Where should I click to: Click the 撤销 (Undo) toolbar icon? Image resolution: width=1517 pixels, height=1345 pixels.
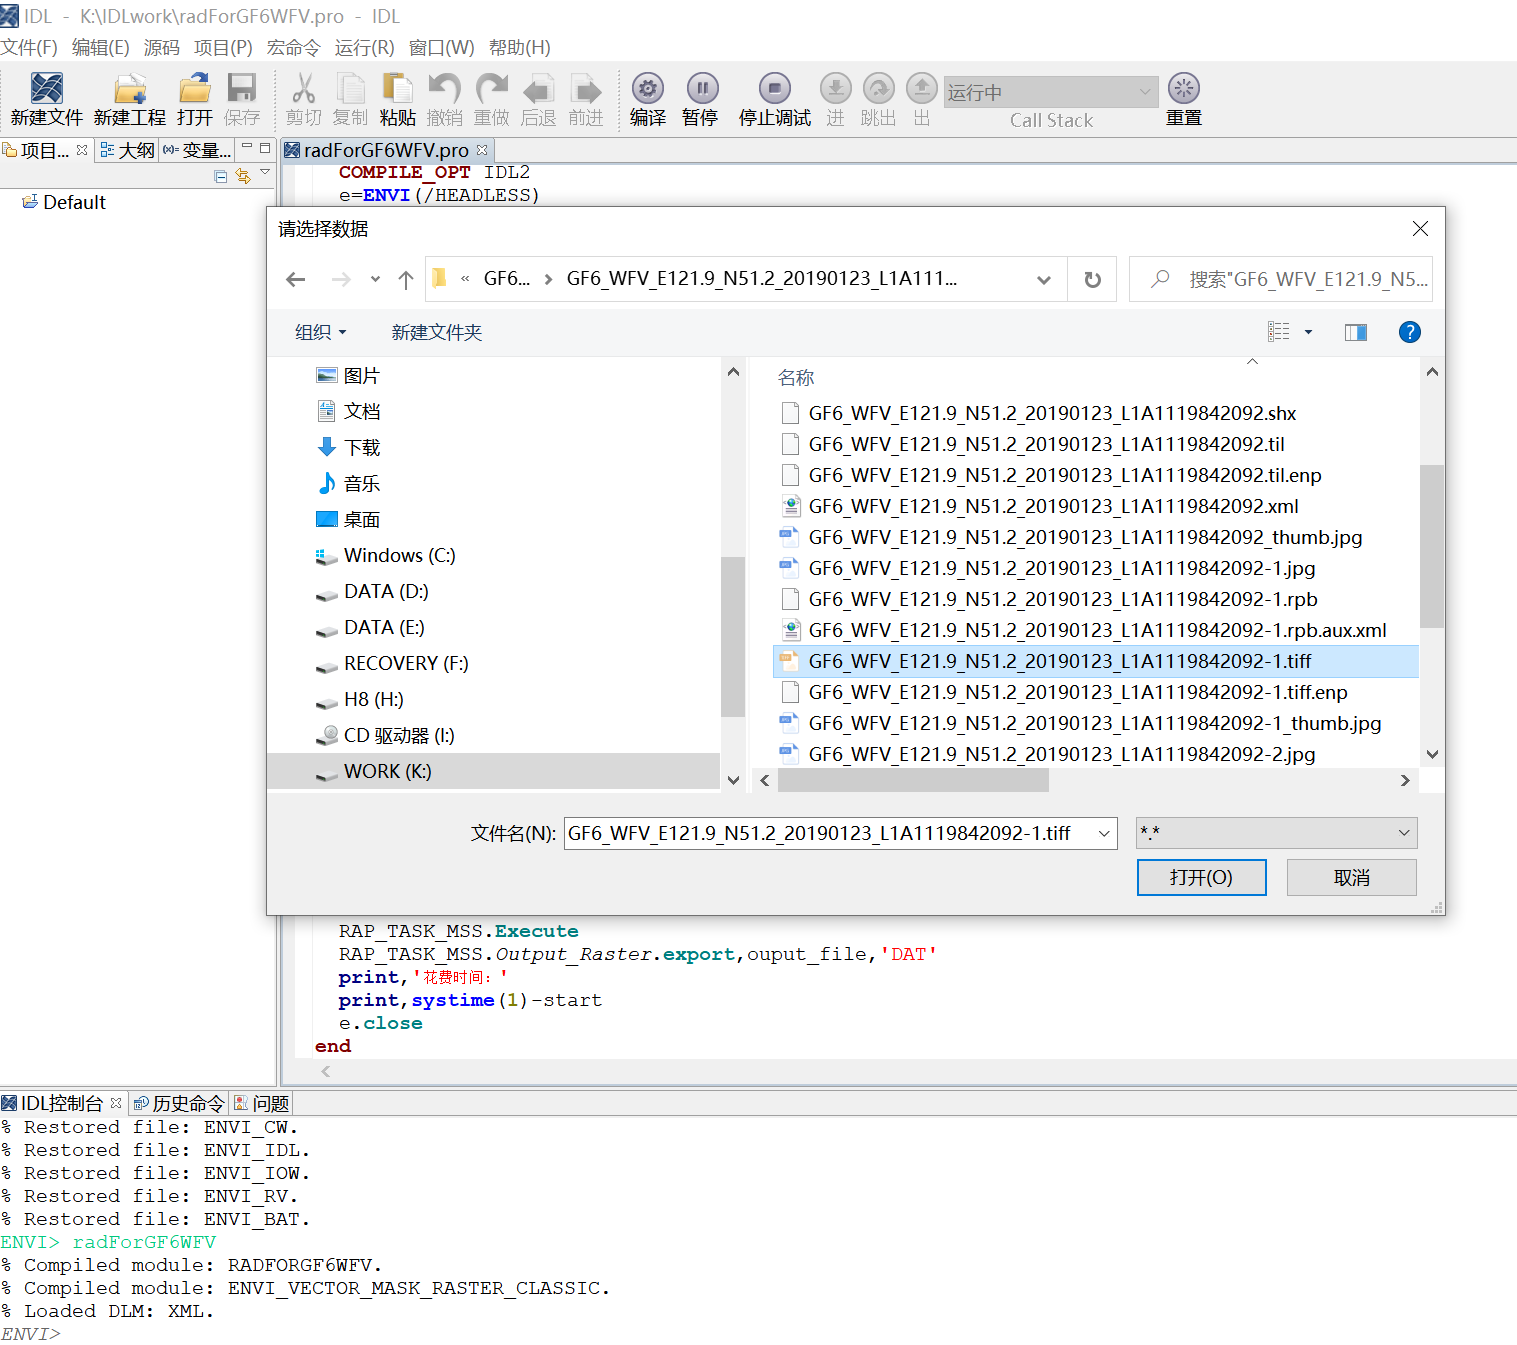[444, 89]
